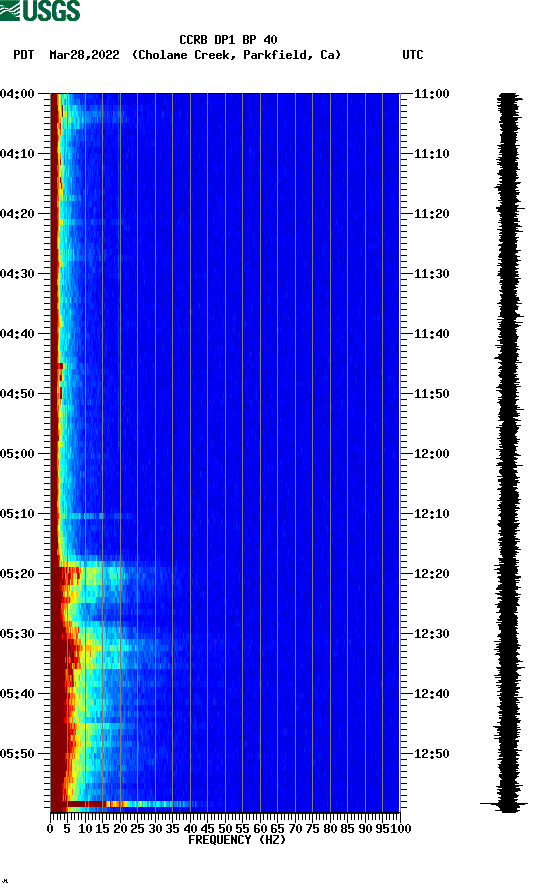Screen dimensions: 552x892
Task: Click the 50 Hz frequency tick label
Action: (x=225, y=829)
